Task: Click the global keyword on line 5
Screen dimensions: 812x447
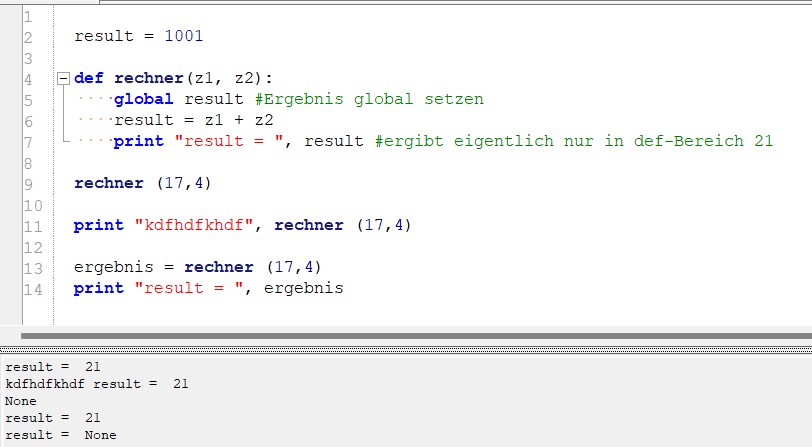Action: (143, 99)
